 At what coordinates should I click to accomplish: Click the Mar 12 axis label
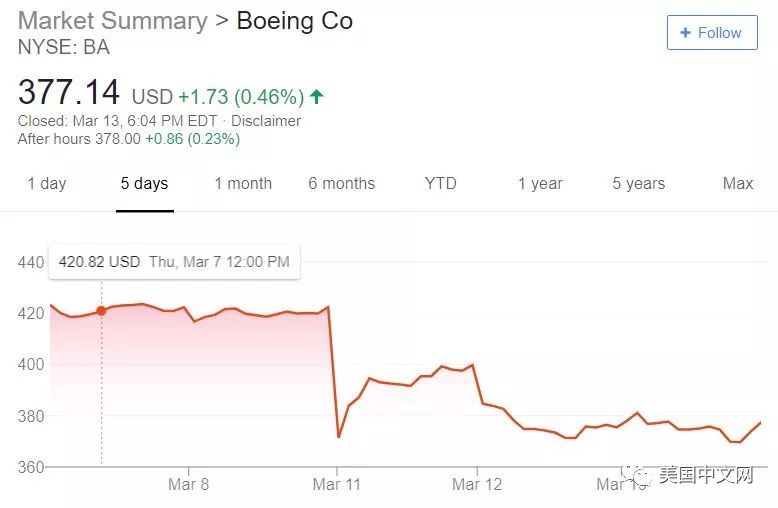[x=477, y=485]
